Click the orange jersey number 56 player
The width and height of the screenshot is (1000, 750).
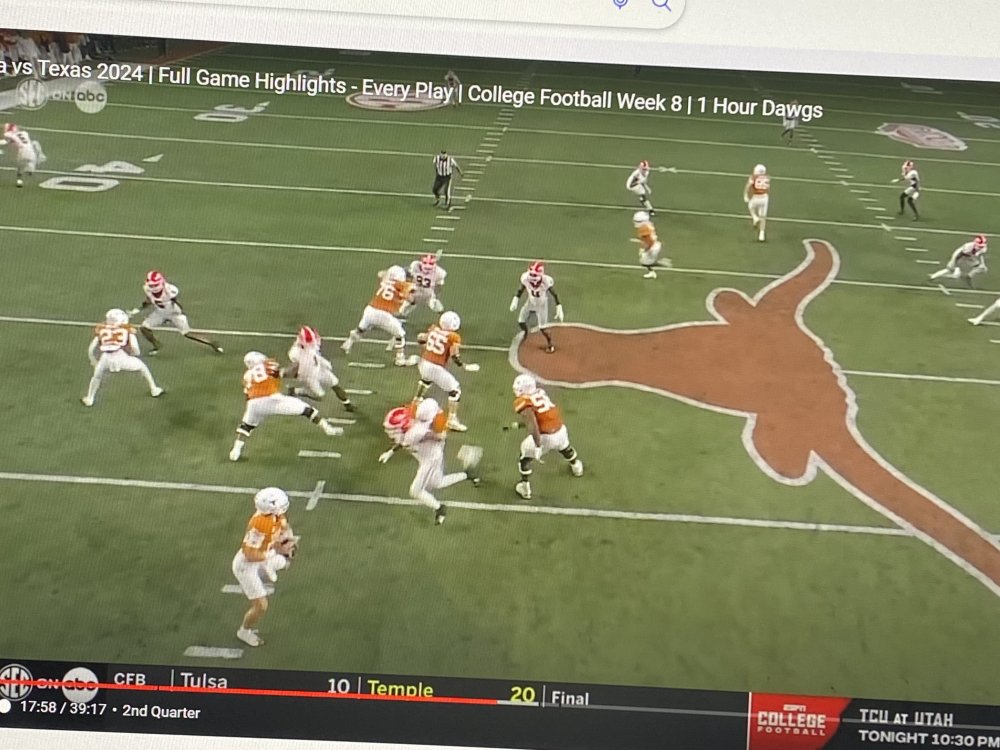point(540,430)
